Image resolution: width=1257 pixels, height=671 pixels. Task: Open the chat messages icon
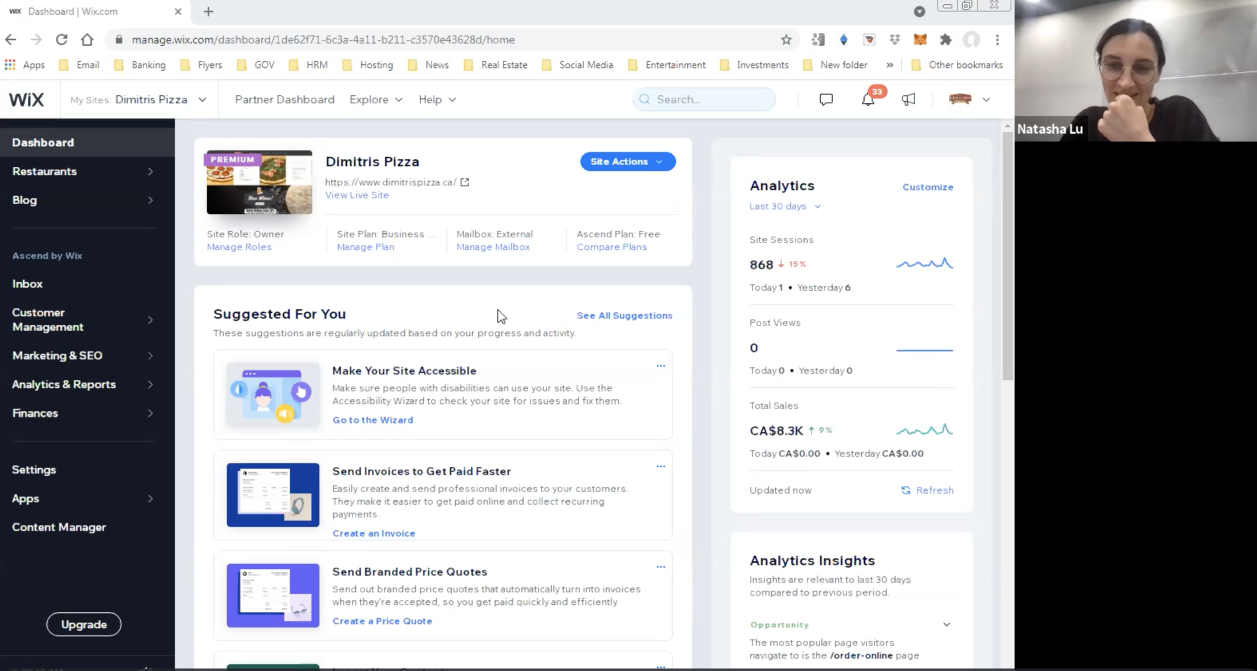(826, 99)
